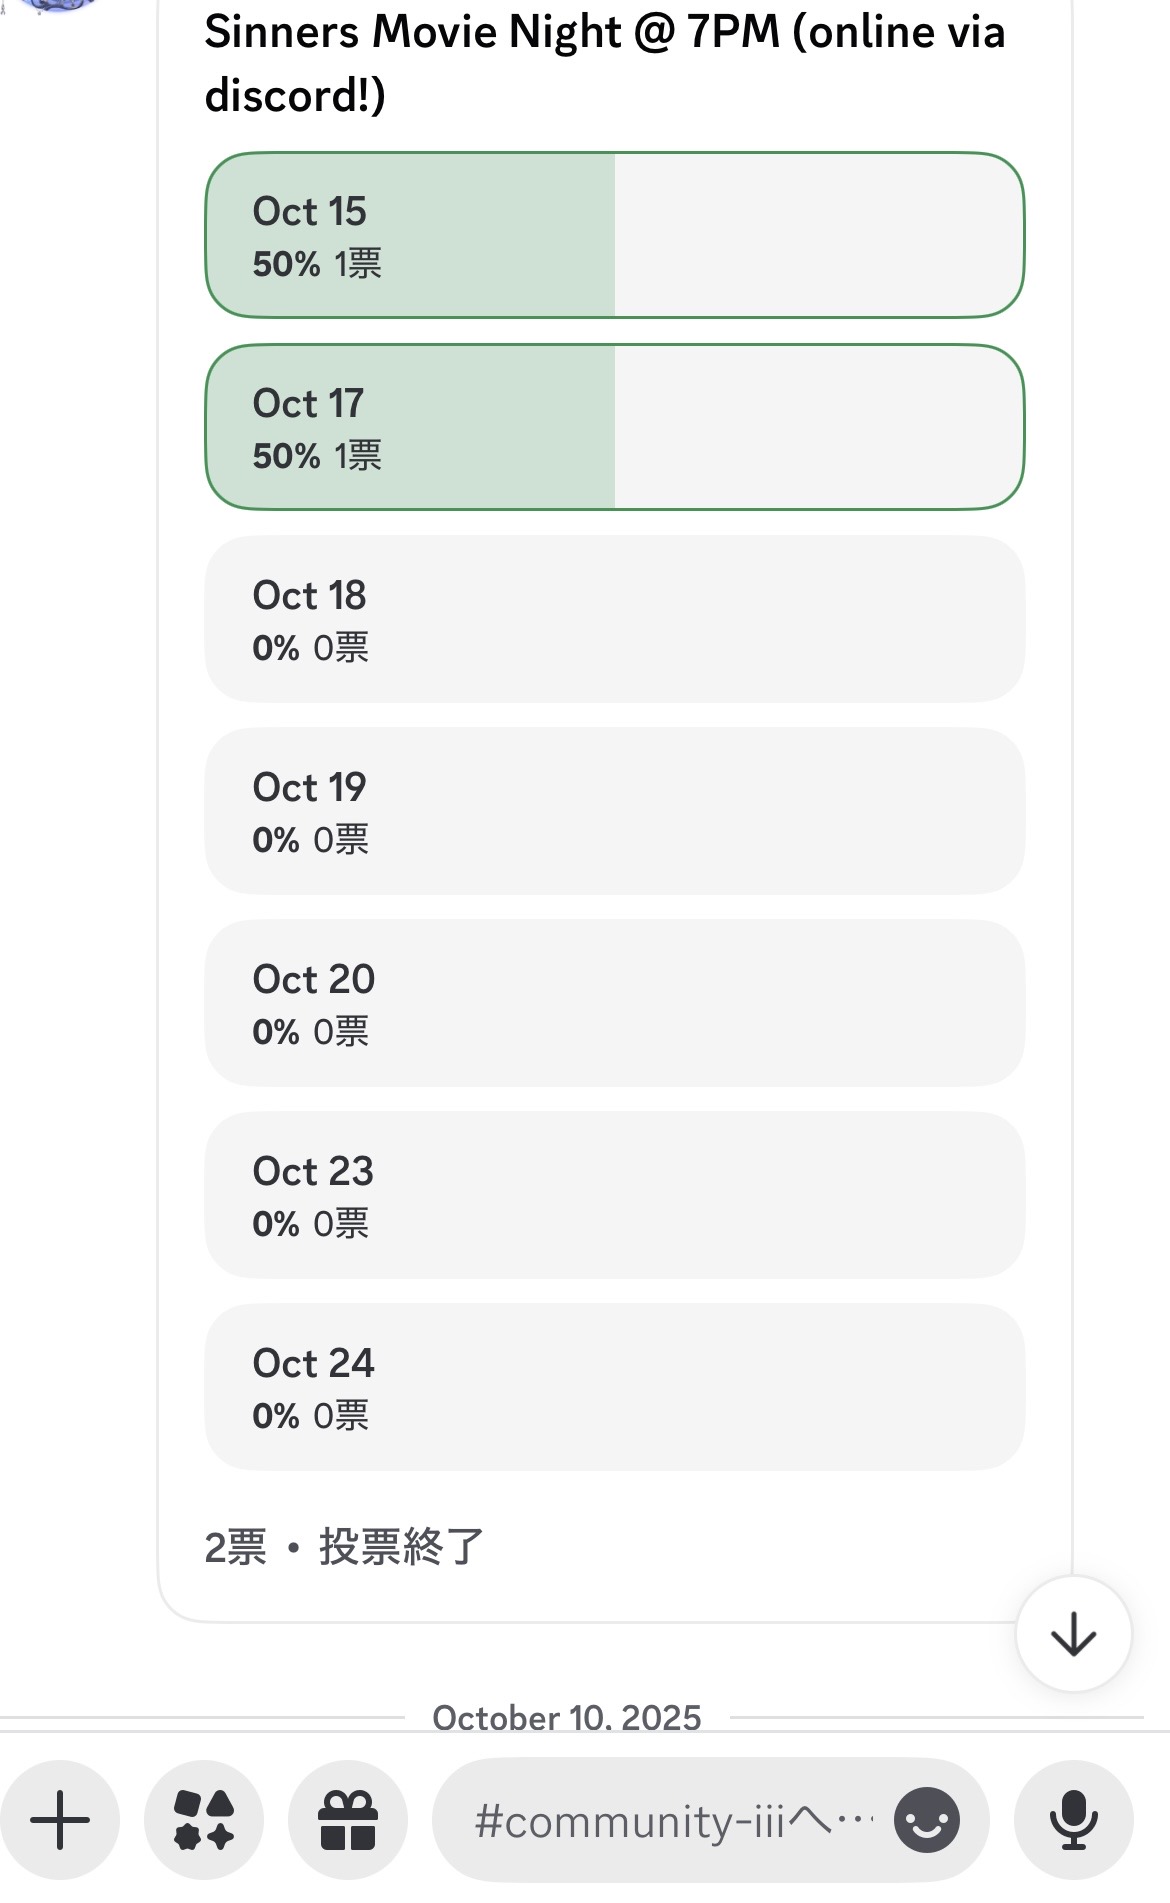1170x1903 pixels.
Task: Jump to latest messages arrow button
Action: [1073, 1634]
